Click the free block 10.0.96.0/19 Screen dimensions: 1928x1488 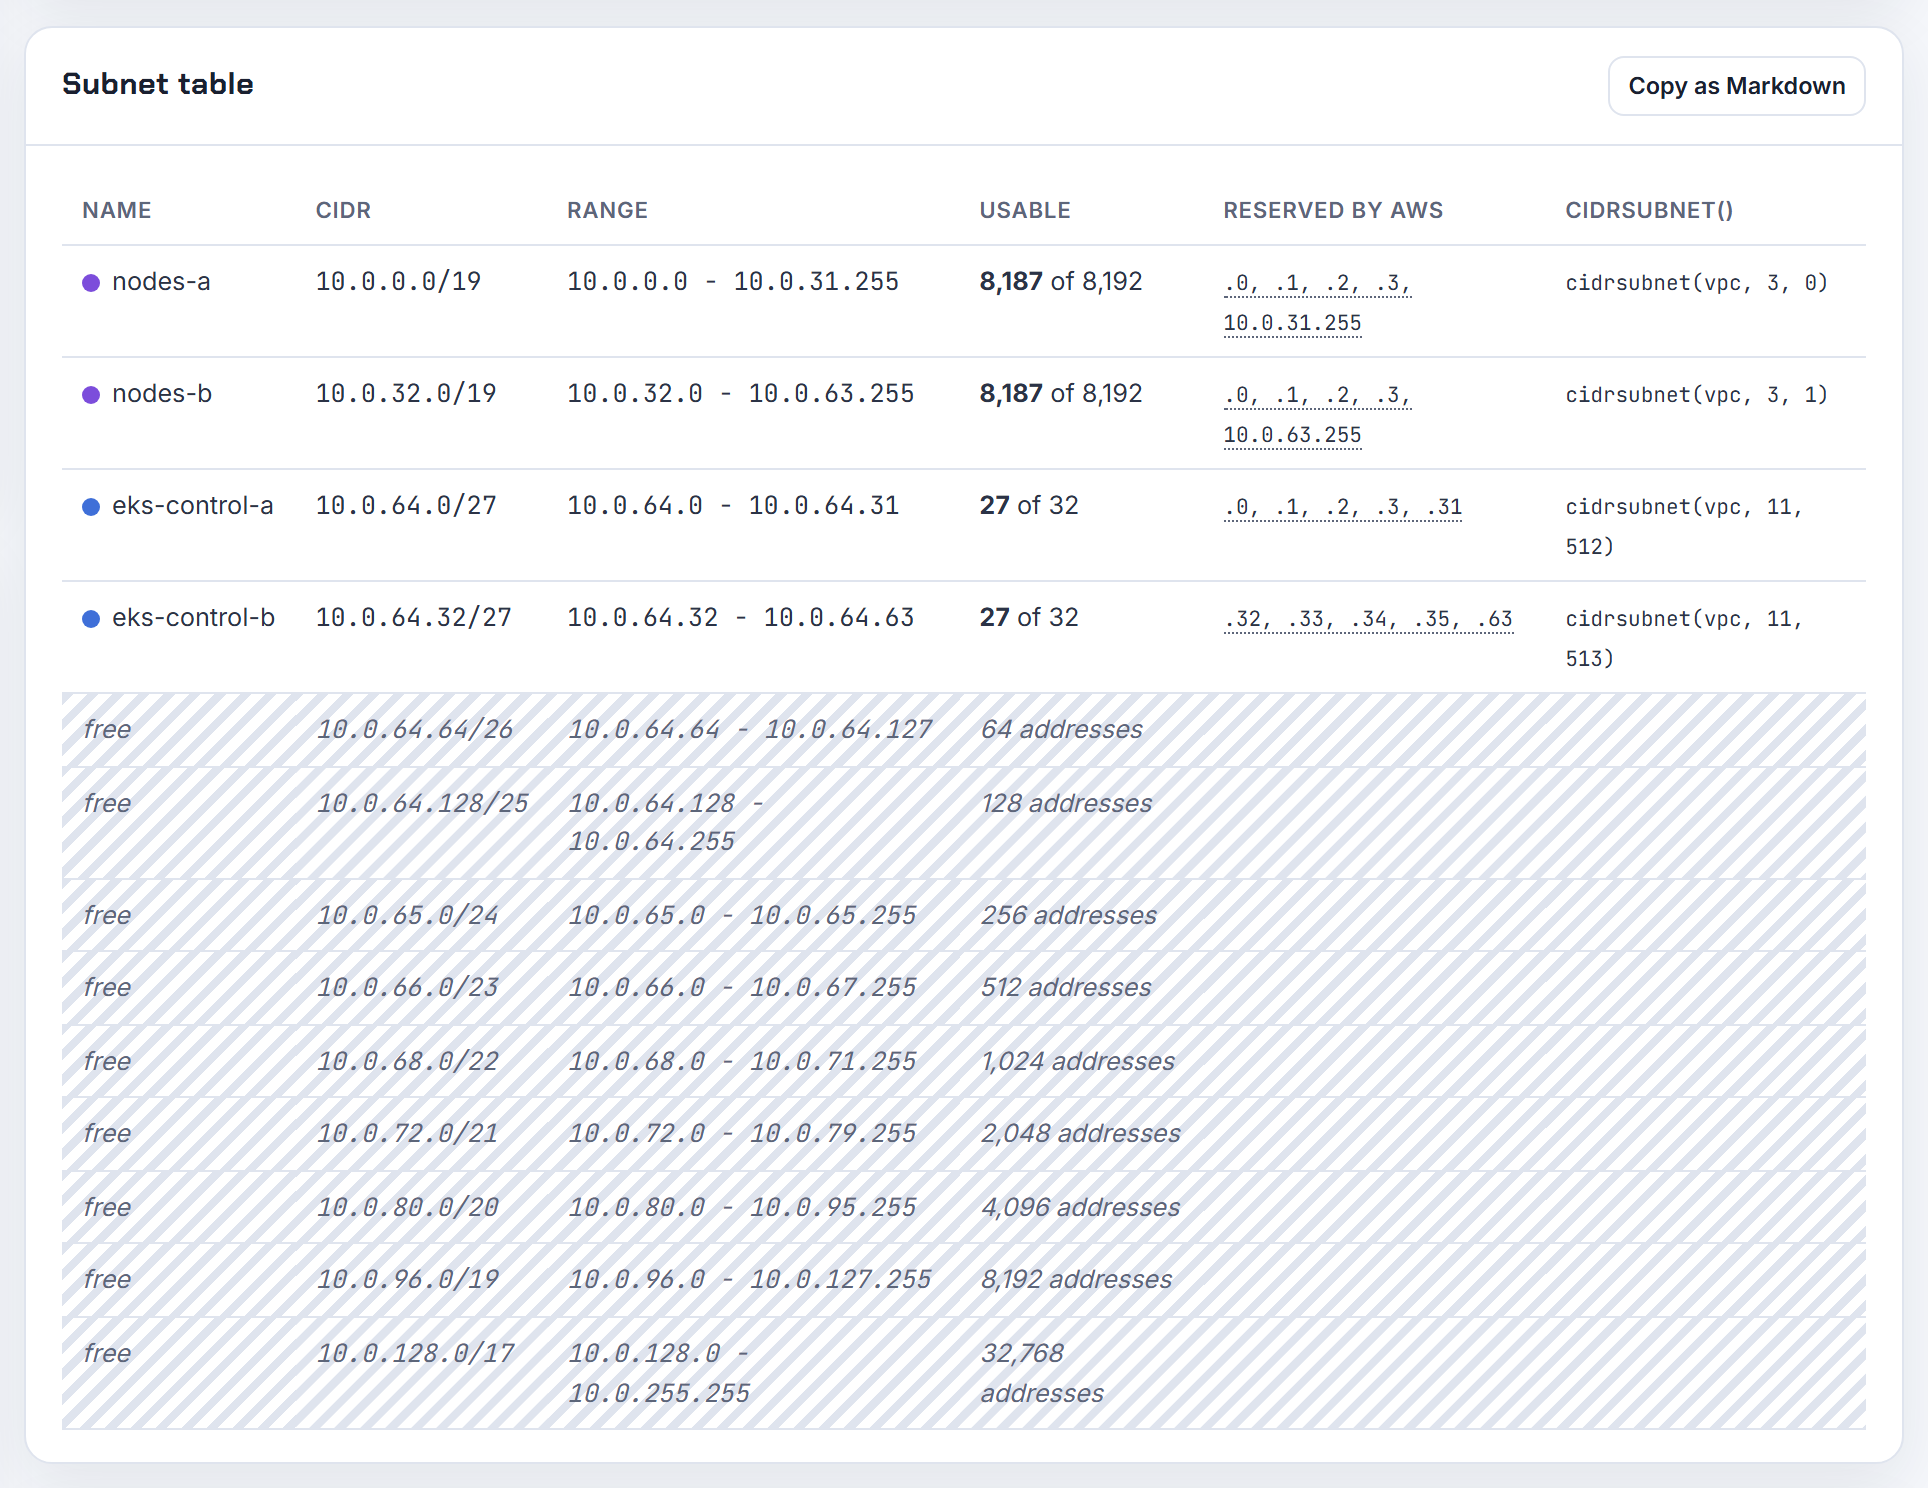pyautogui.click(x=407, y=1280)
